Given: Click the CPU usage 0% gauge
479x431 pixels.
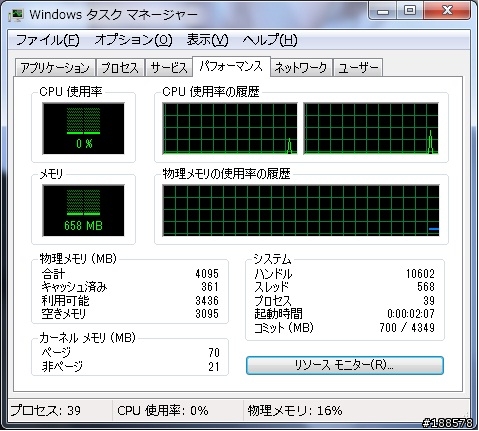Looking at the screenshot, I should point(83,128).
